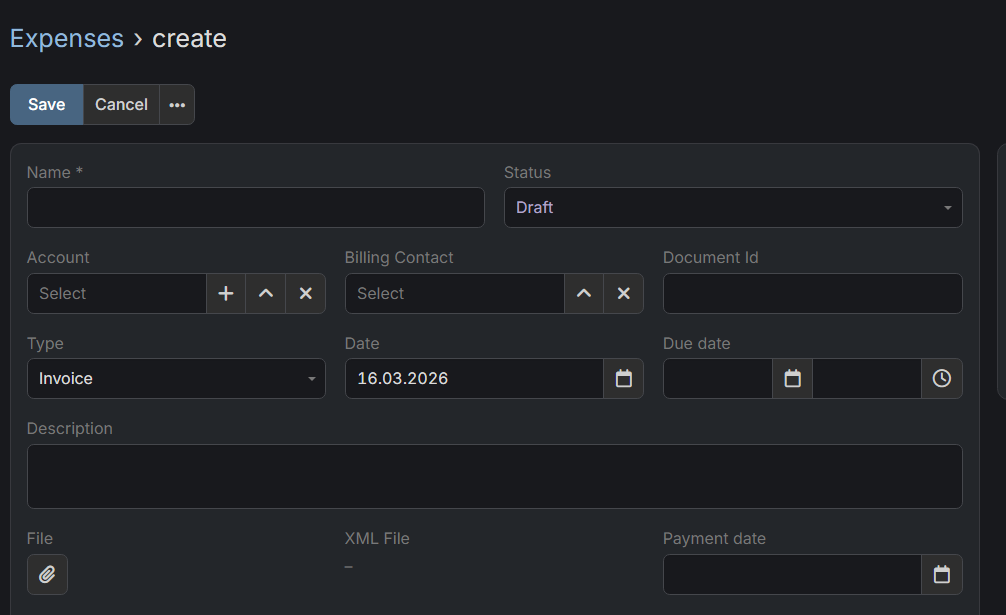The height and width of the screenshot is (615, 1006).
Task: Click the Document Id input field
Action: coord(812,293)
